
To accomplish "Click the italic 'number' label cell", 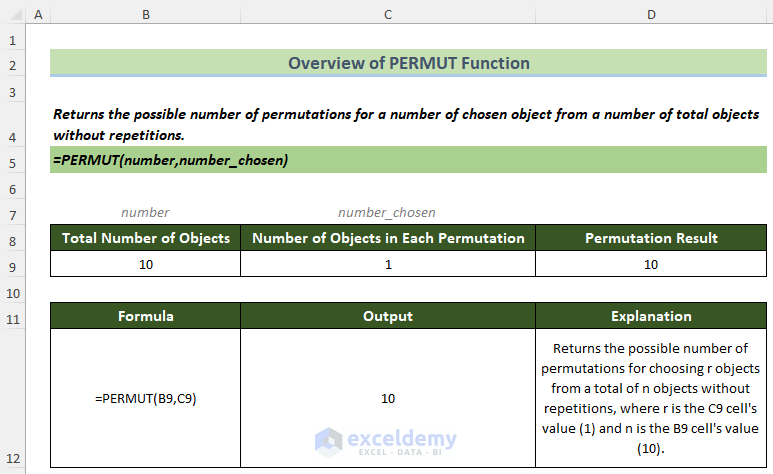I will (x=145, y=213).
